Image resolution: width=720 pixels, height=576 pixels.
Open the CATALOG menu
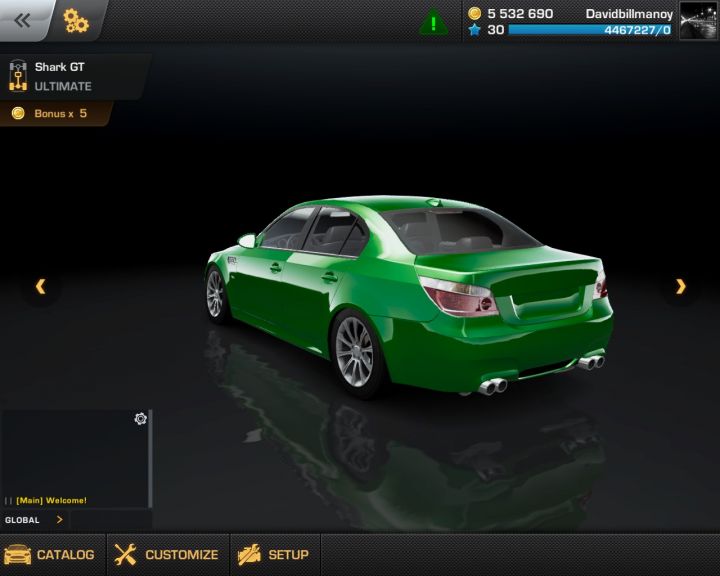[x=52, y=555]
